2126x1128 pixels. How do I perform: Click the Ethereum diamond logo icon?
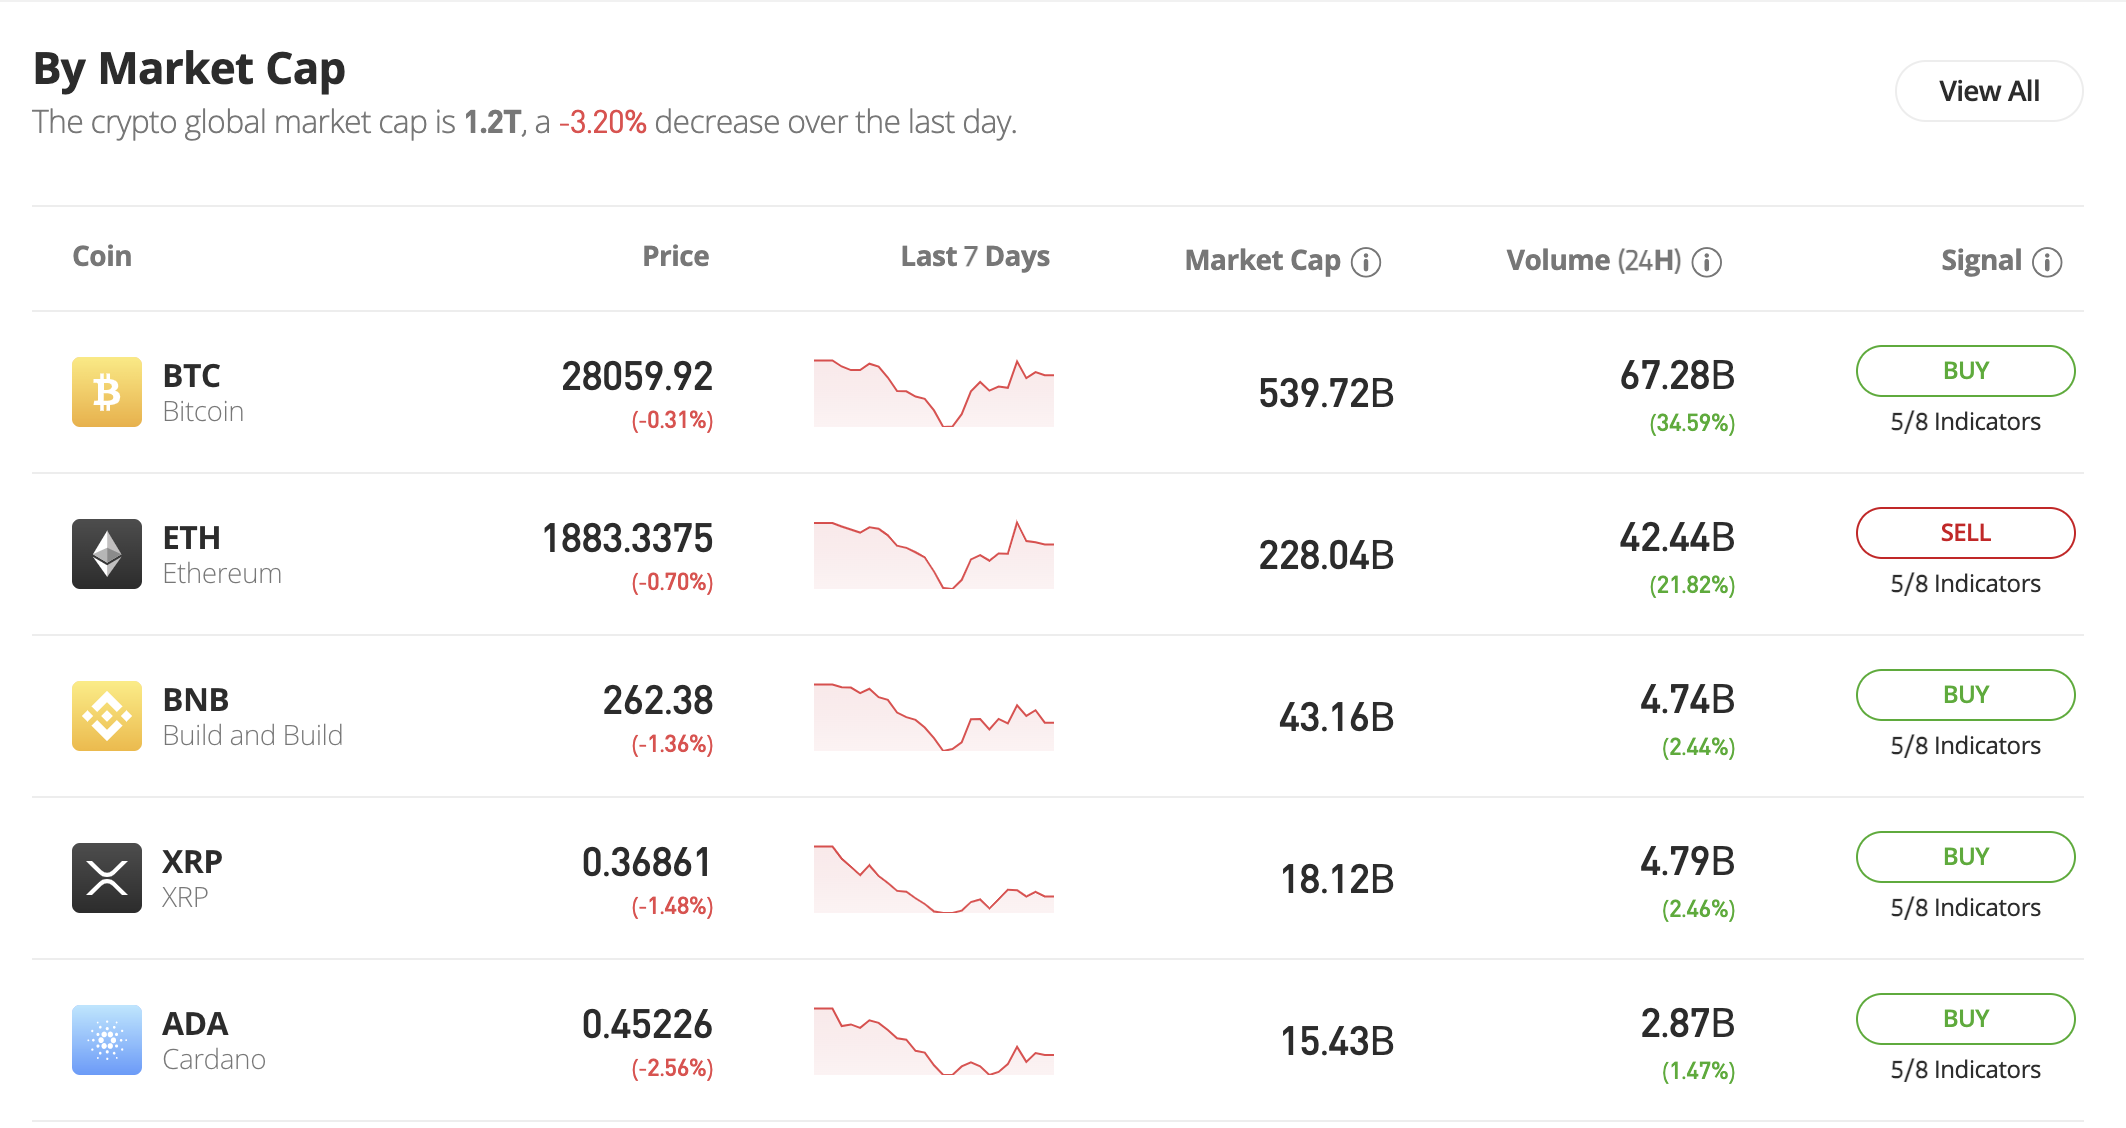107,554
